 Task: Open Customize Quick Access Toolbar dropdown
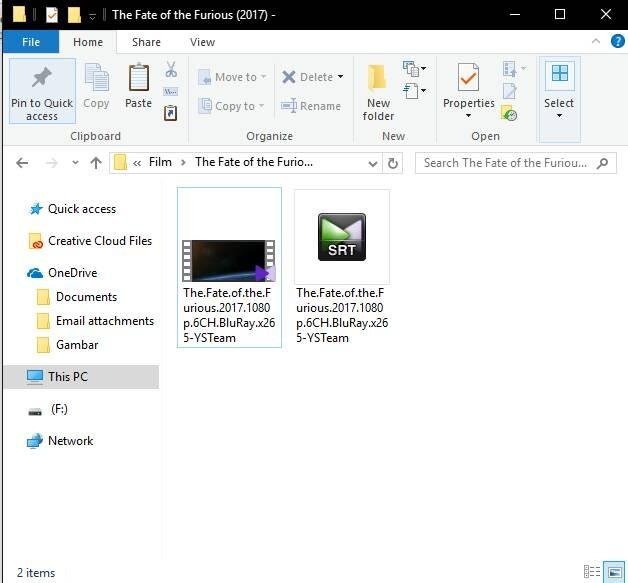92,16
